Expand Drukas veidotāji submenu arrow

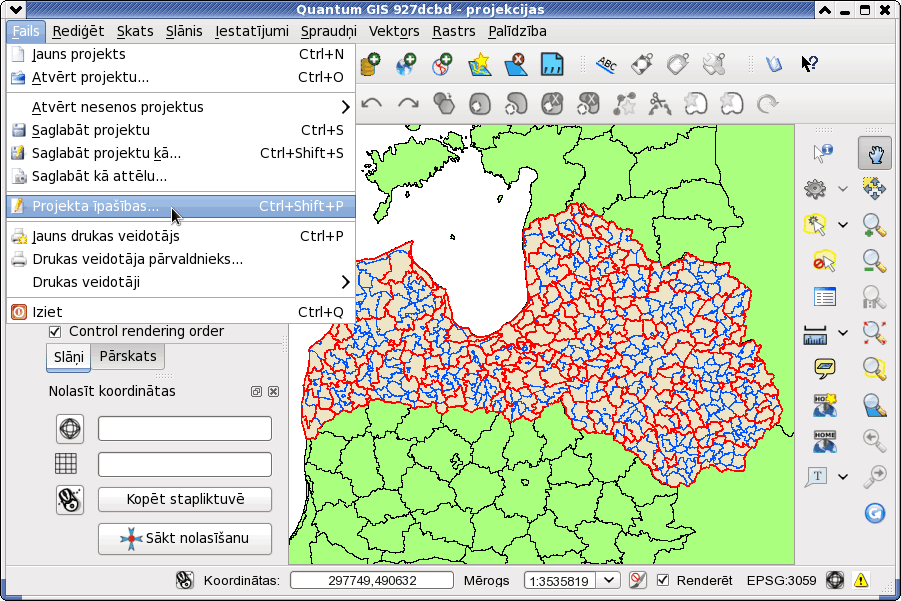tap(345, 282)
